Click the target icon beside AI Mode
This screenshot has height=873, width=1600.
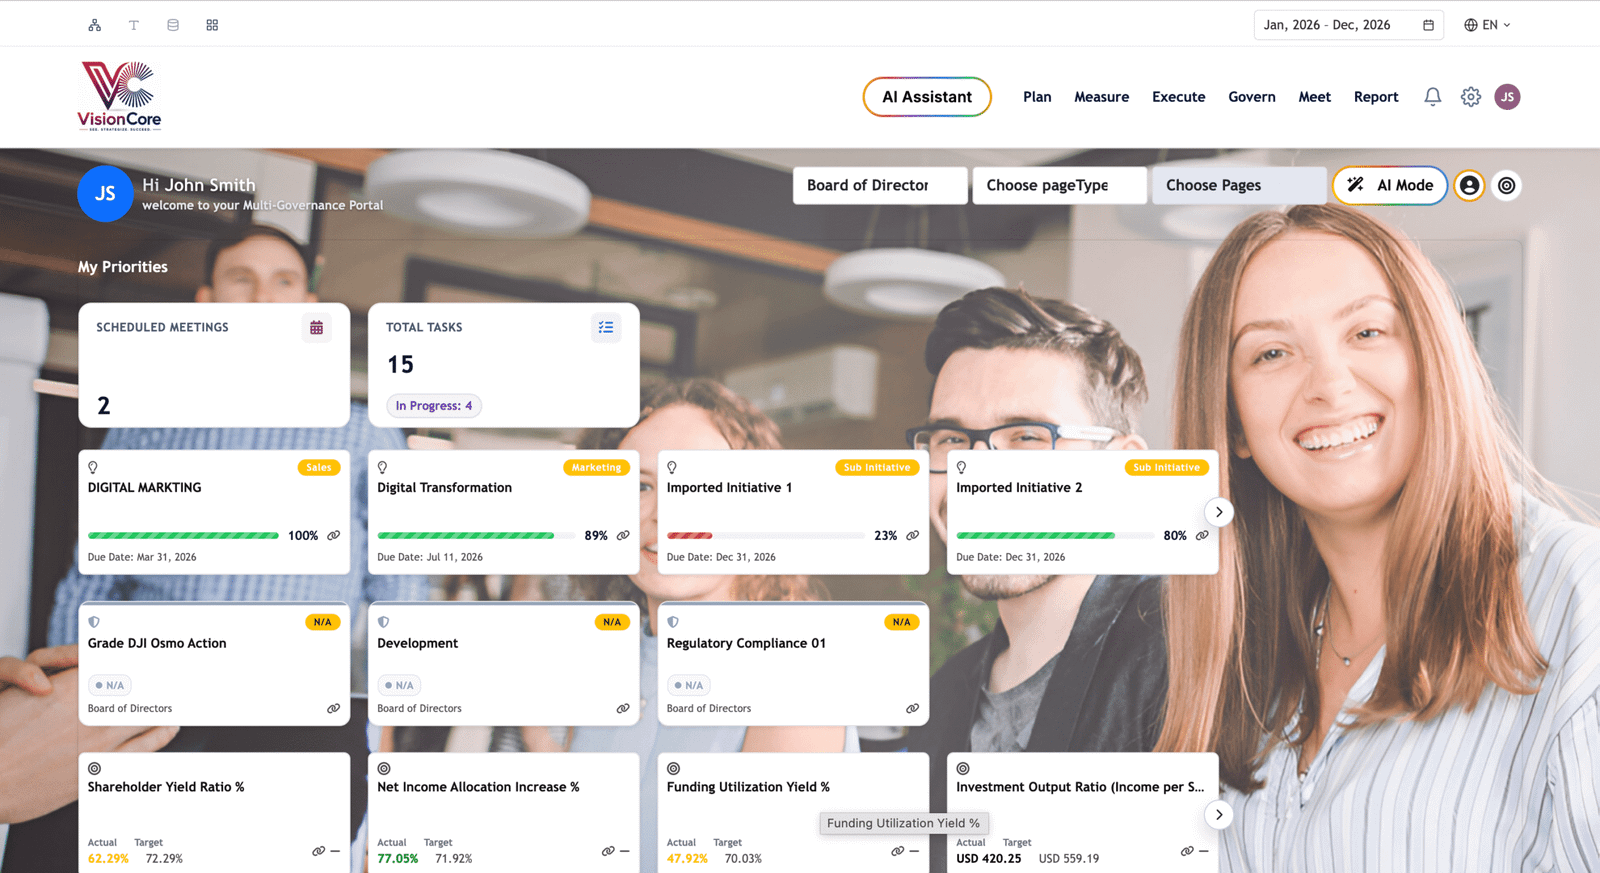click(x=1506, y=185)
